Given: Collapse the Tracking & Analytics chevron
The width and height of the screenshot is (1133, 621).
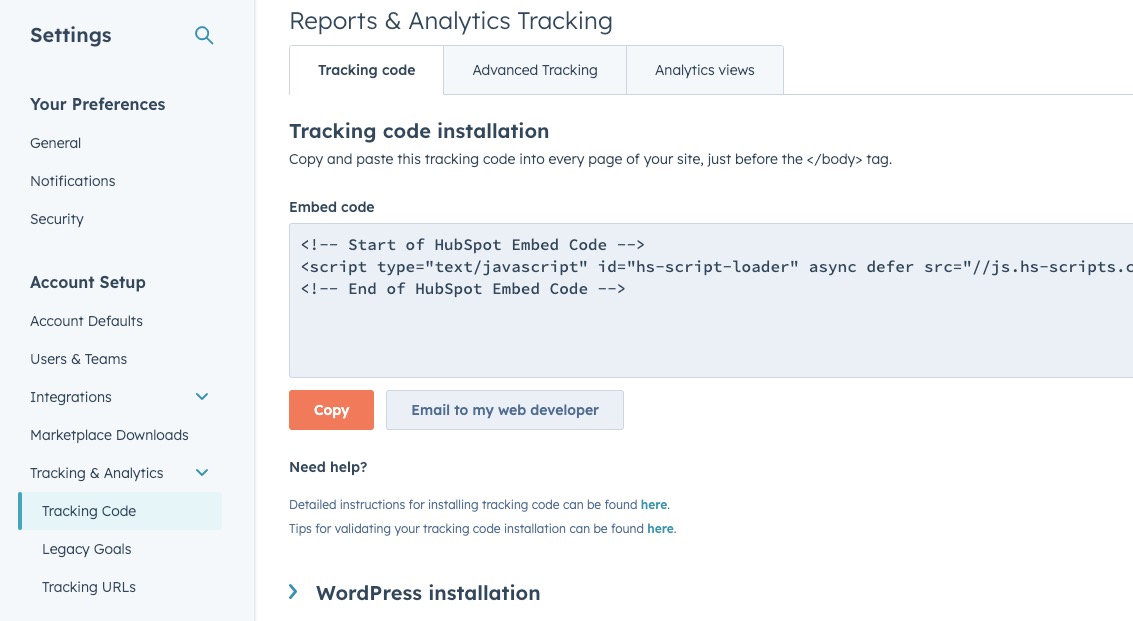Looking at the screenshot, I should click(x=202, y=473).
